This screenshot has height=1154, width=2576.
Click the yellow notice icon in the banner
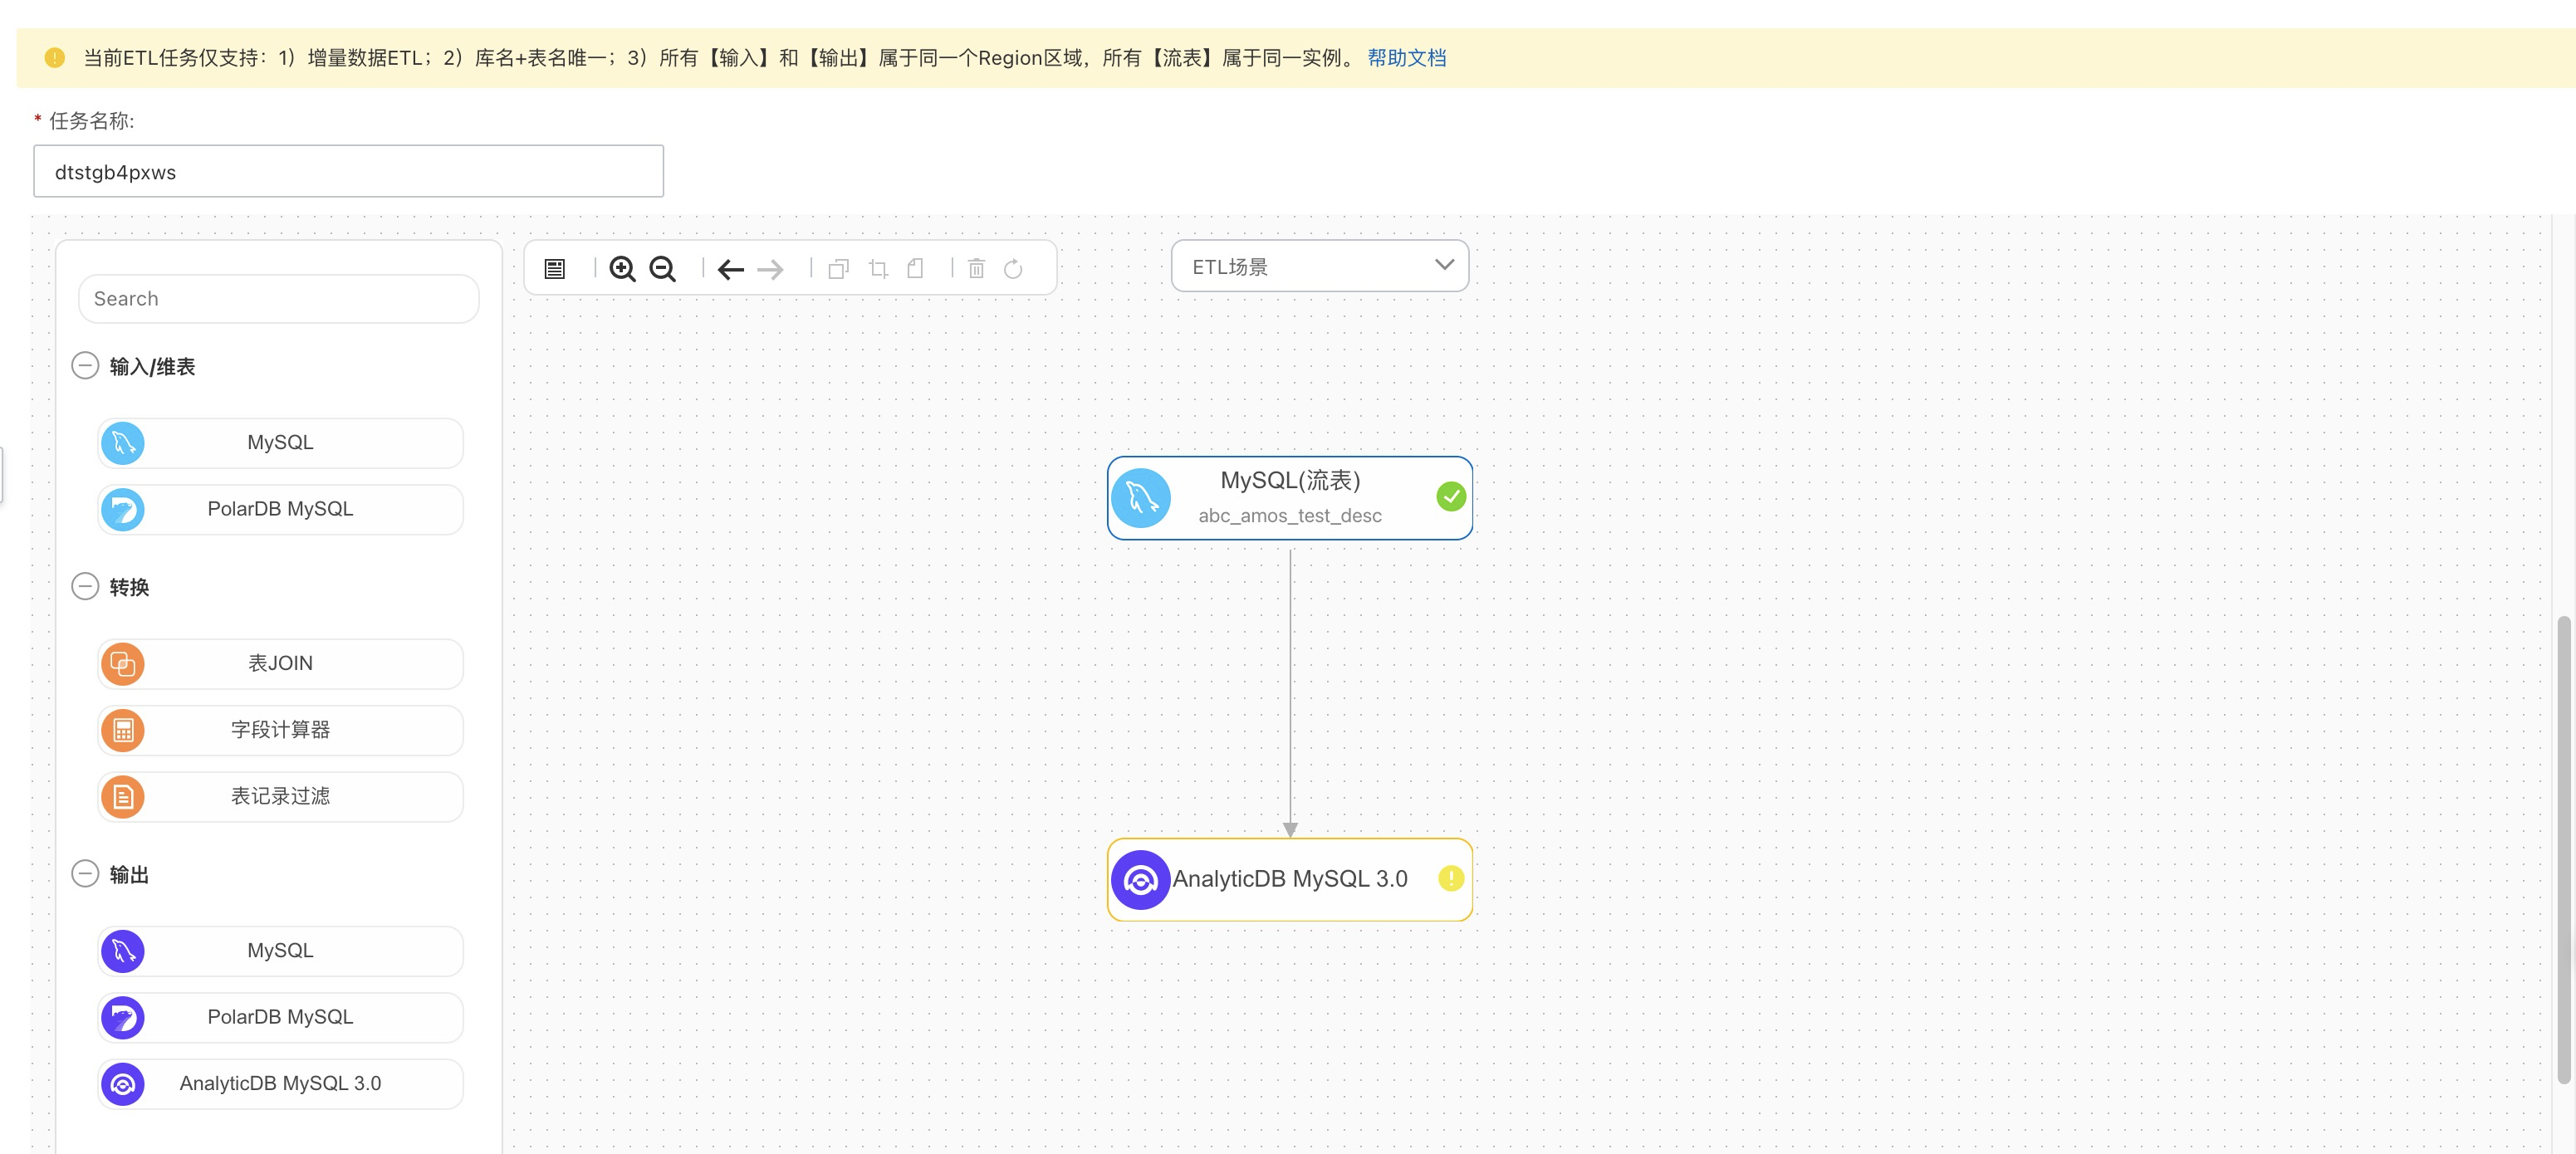tap(55, 58)
